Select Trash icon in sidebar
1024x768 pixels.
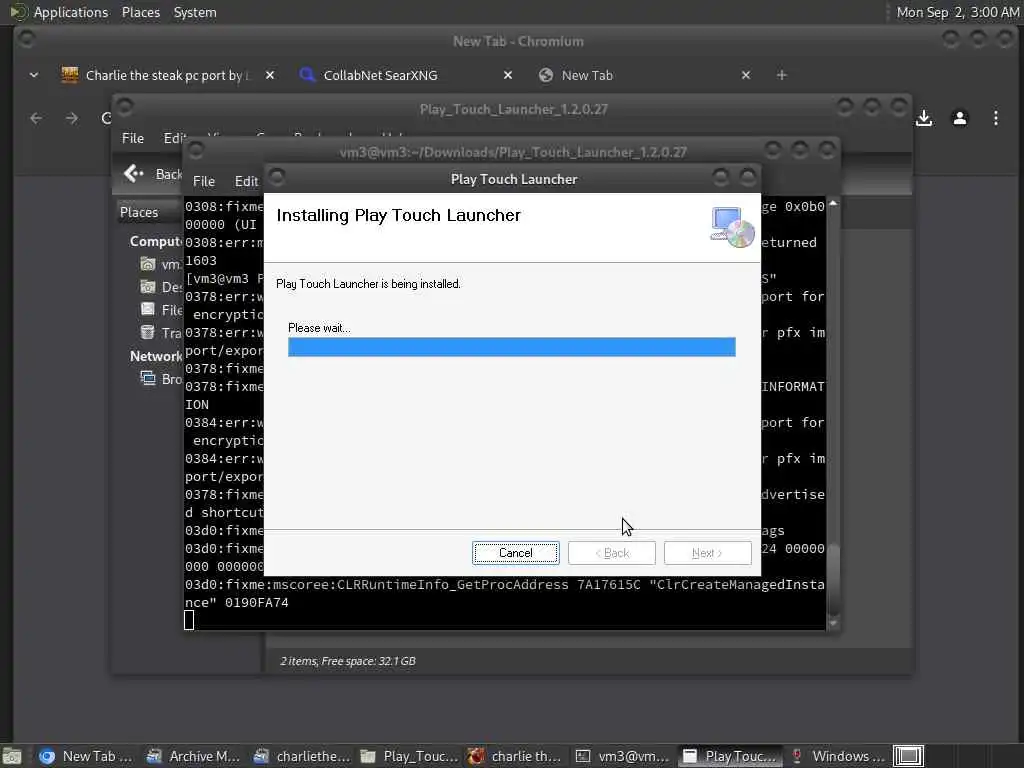pyautogui.click(x=148, y=332)
